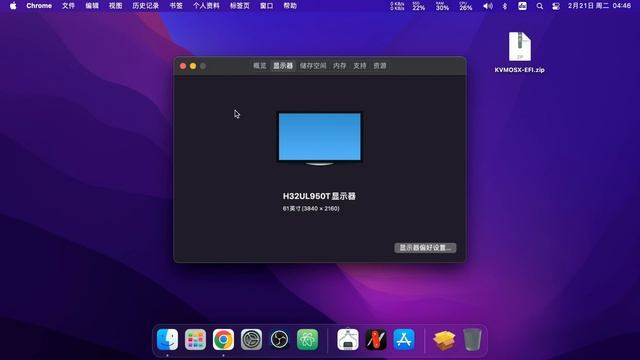Launch the red knife app in dock
The width and height of the screenshot is (640, 360).
(376, 339)
